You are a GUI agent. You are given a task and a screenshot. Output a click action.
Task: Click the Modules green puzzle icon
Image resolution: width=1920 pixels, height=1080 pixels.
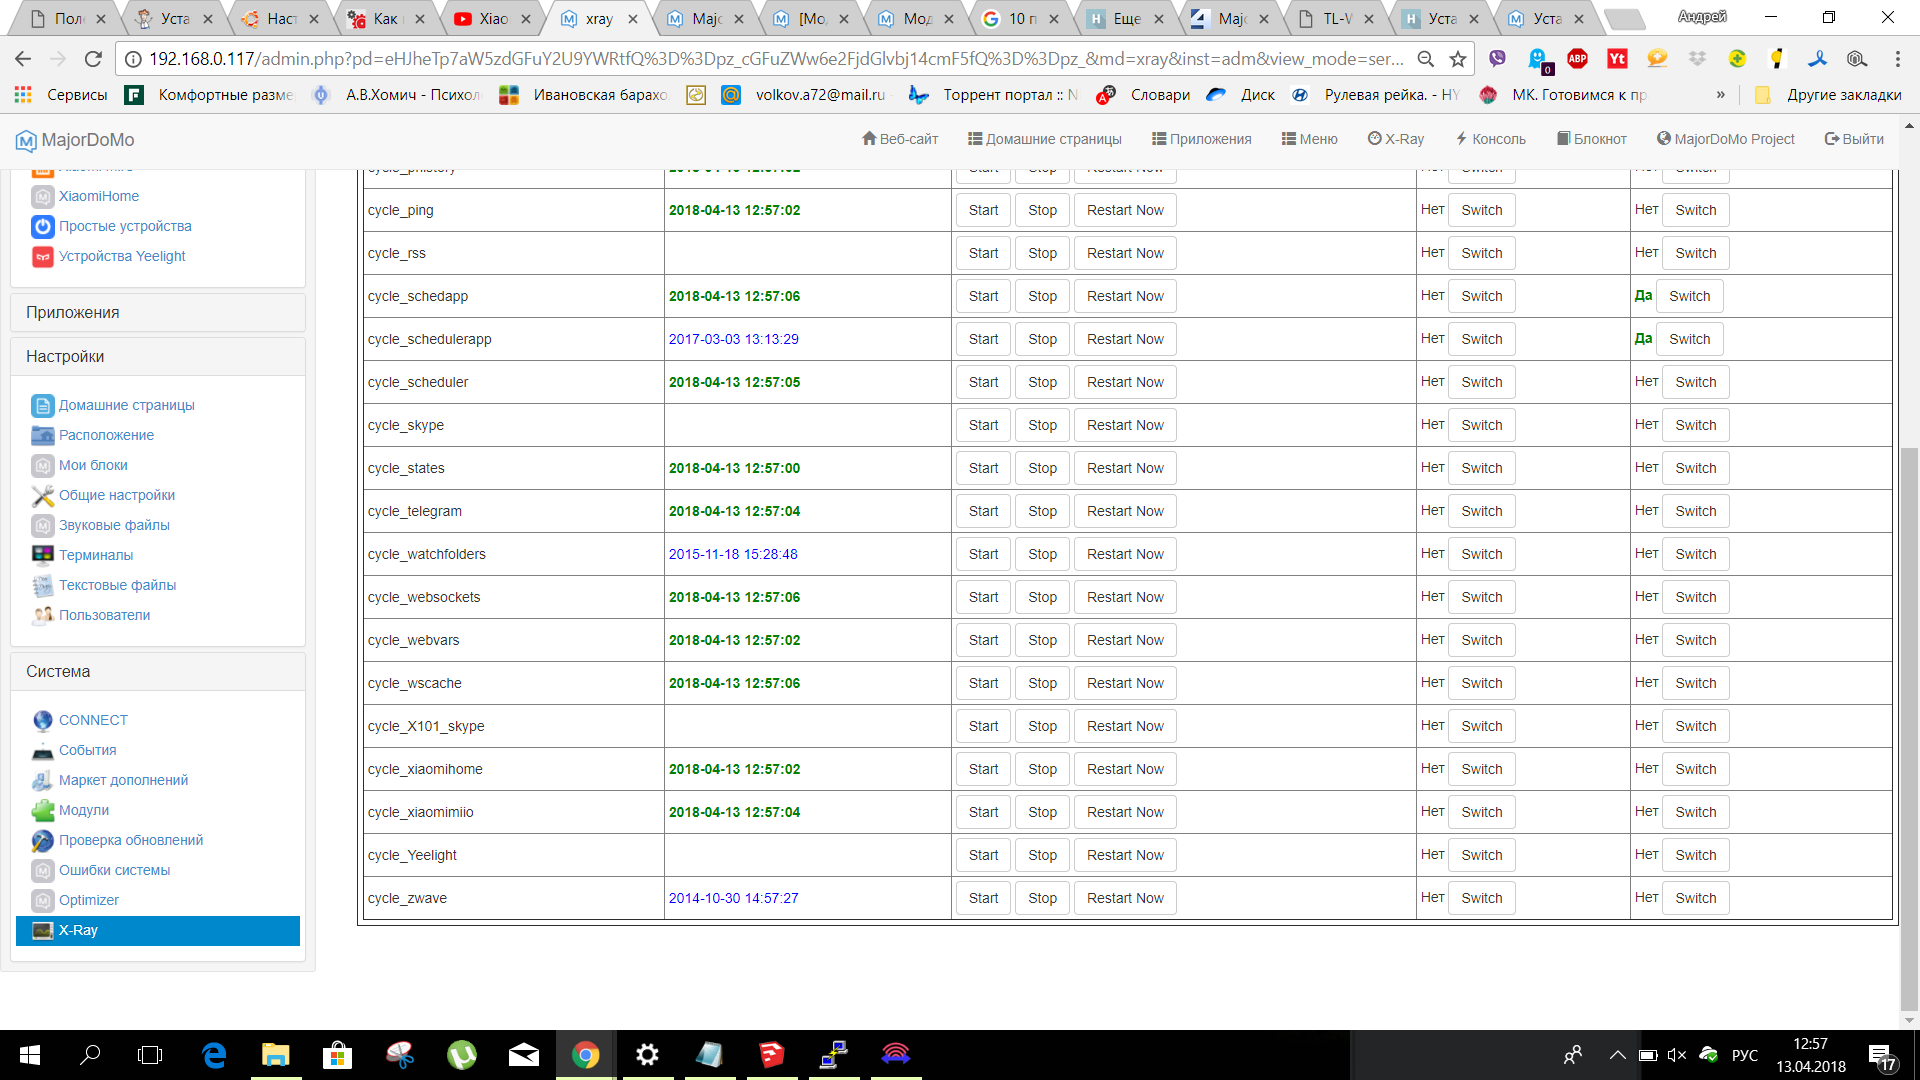tap(42, 810)
